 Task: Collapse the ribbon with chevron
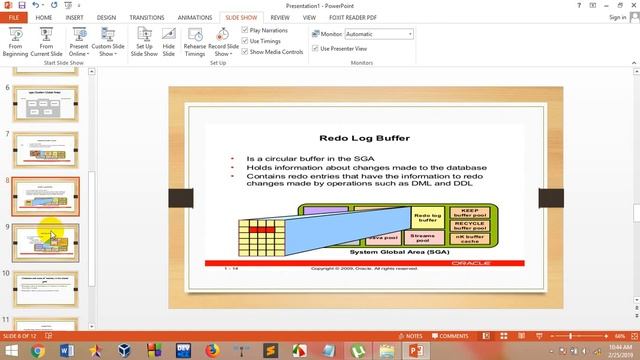pos(634,63)
